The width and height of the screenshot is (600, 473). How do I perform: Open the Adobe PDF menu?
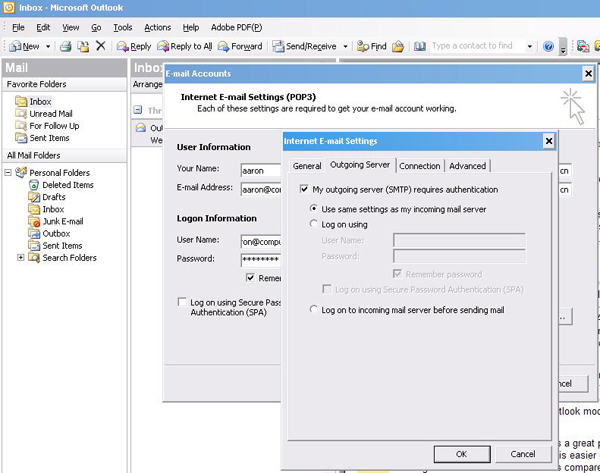coord(236,28)
